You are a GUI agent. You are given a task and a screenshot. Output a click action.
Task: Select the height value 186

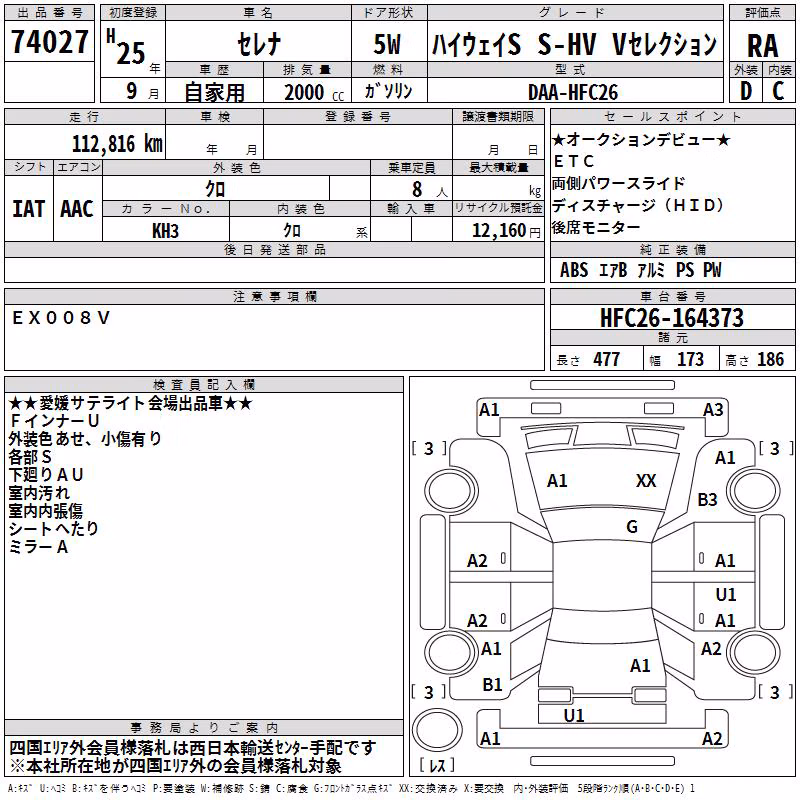(770, 360)
